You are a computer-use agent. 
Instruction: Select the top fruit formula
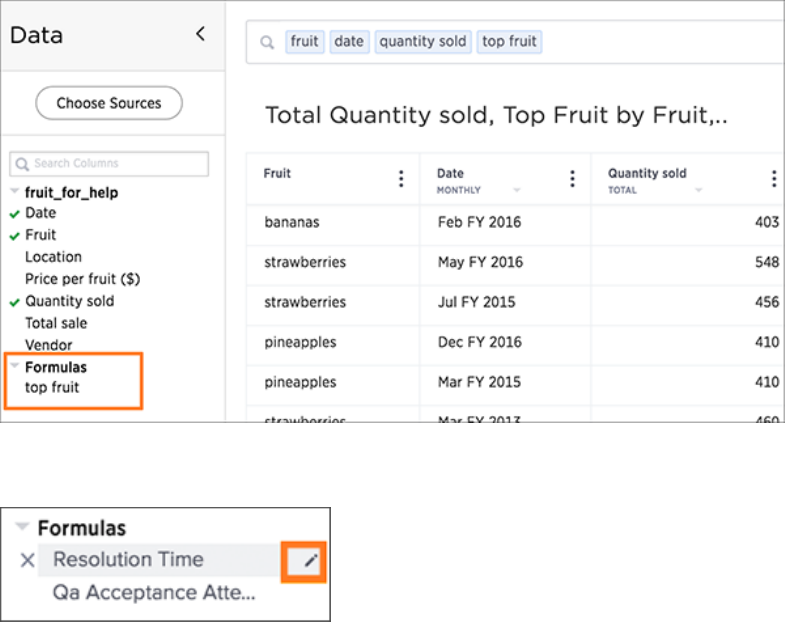52,388
